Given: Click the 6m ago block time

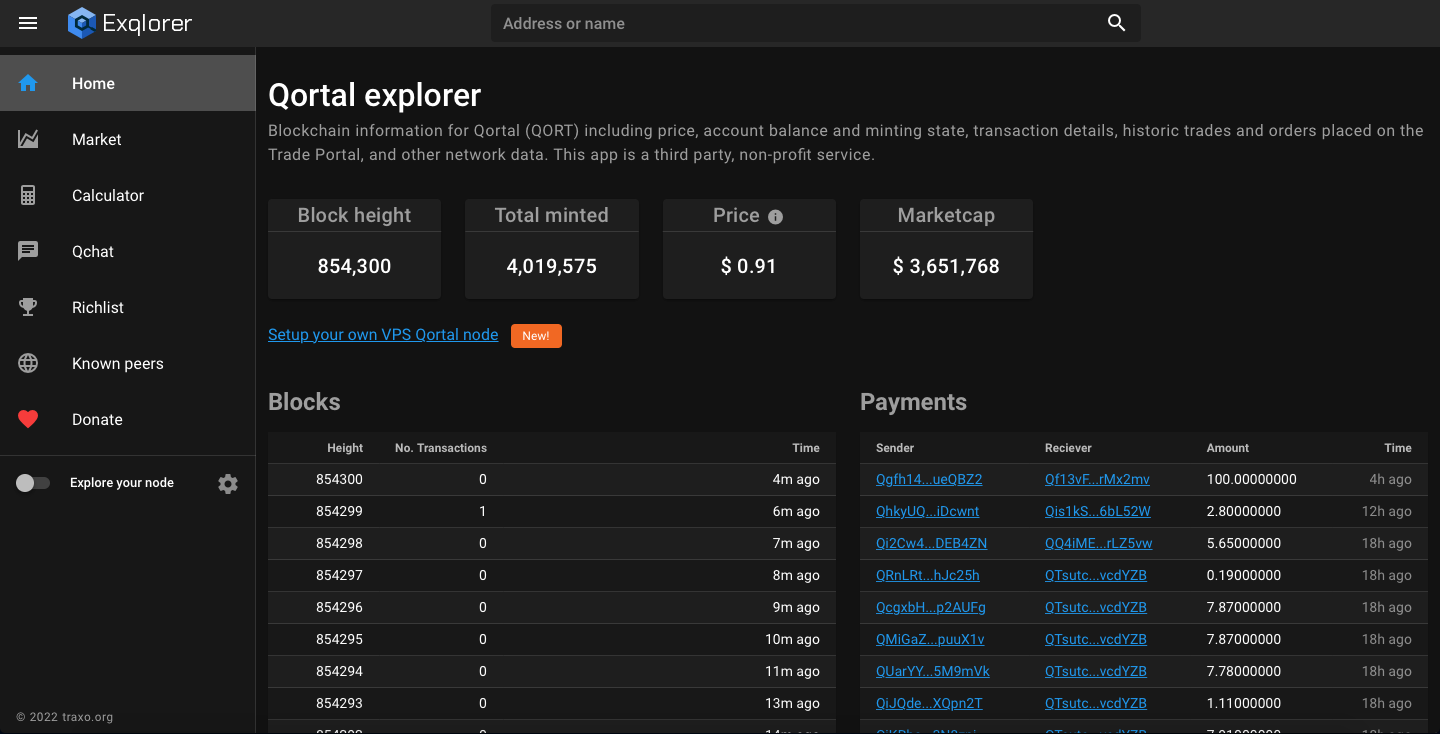Looking at the screenshot, I should pos(796,511).
